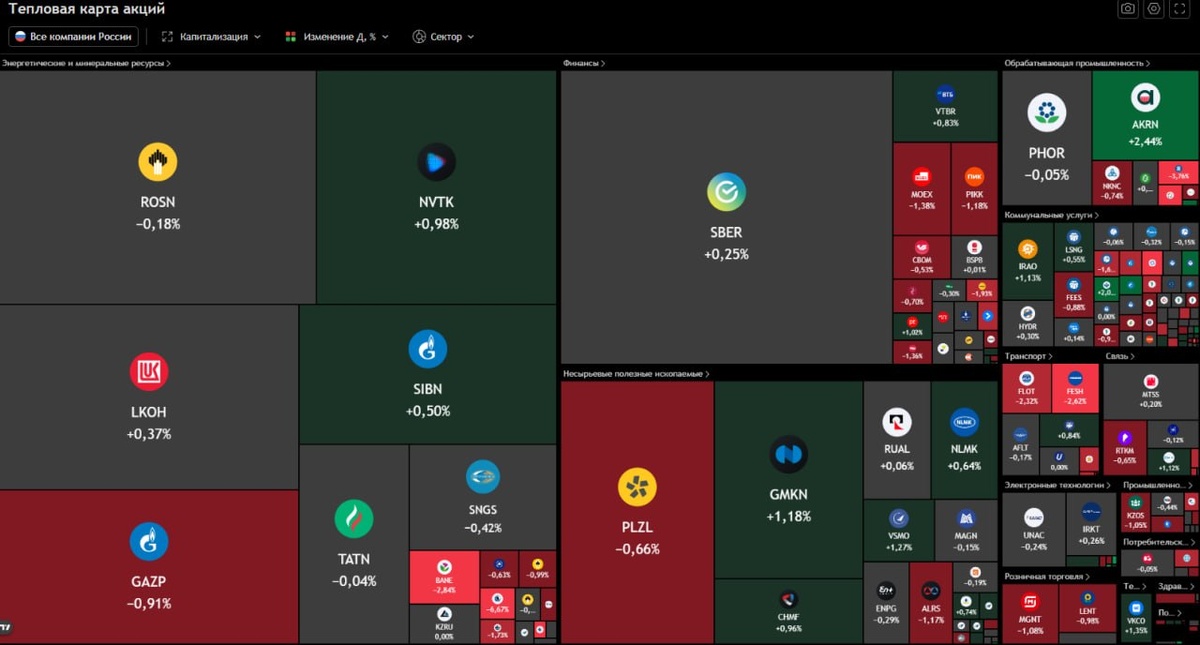Open the HYDR tile
1200x645 pixels.
tap(1027, 324)
